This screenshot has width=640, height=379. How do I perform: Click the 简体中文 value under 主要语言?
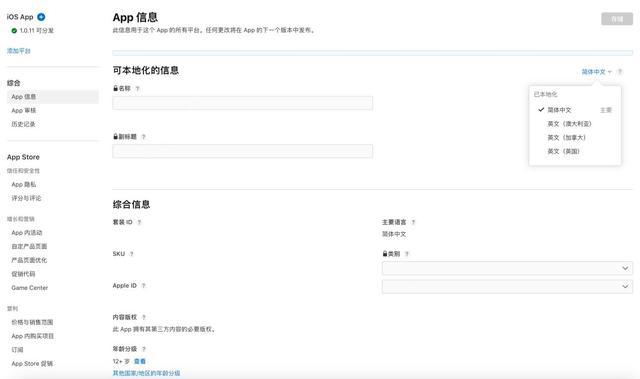394,234
